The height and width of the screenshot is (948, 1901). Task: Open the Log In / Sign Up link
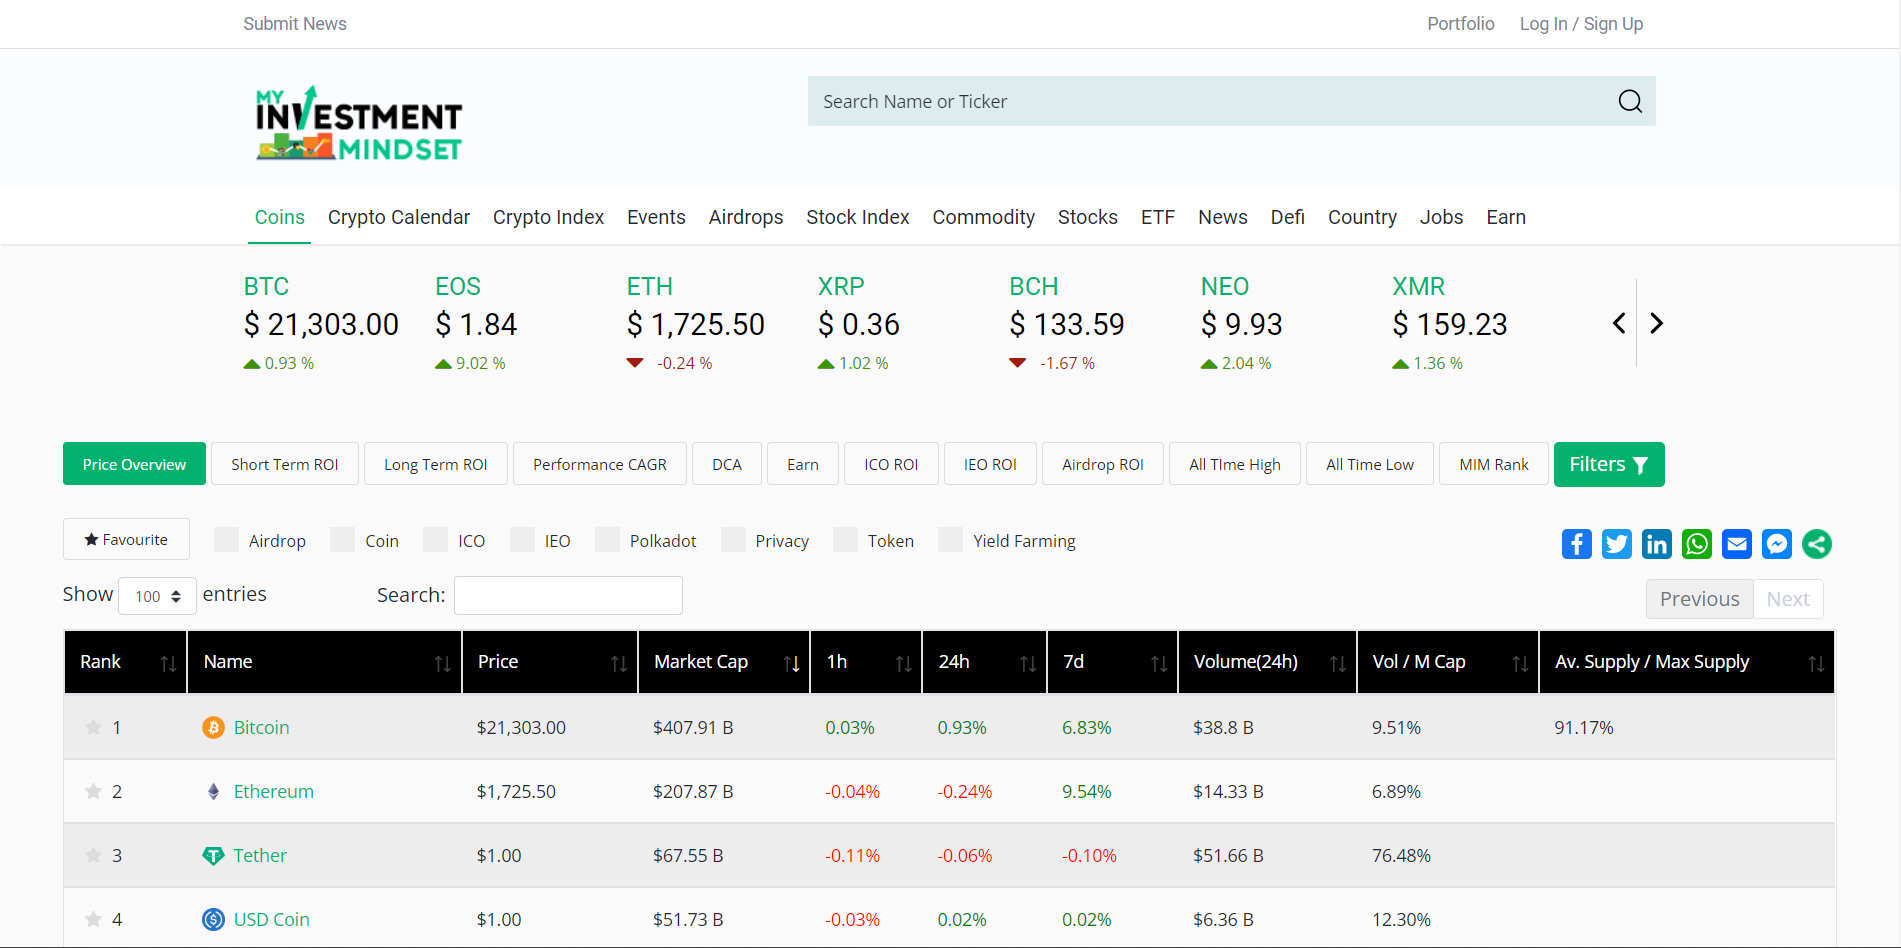(1581, 24)
